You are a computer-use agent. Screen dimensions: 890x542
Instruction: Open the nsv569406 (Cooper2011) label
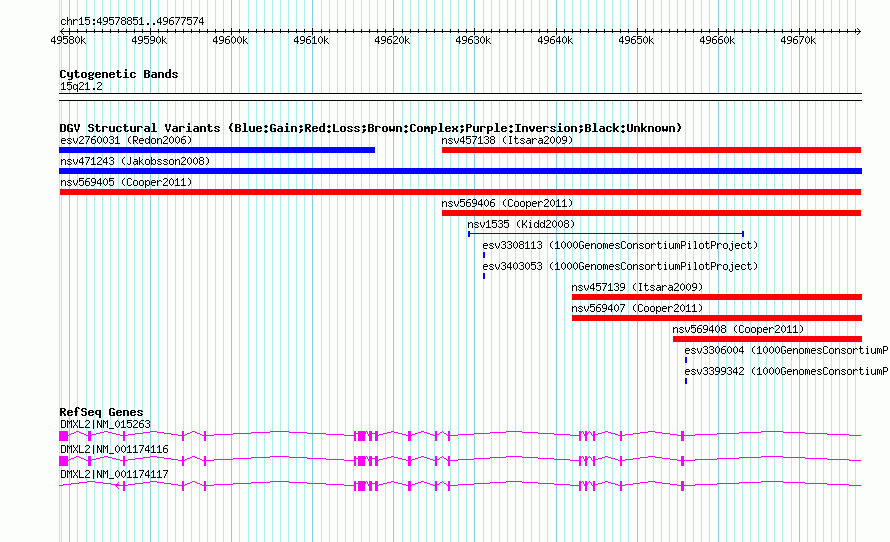click(x=507, y=203)
